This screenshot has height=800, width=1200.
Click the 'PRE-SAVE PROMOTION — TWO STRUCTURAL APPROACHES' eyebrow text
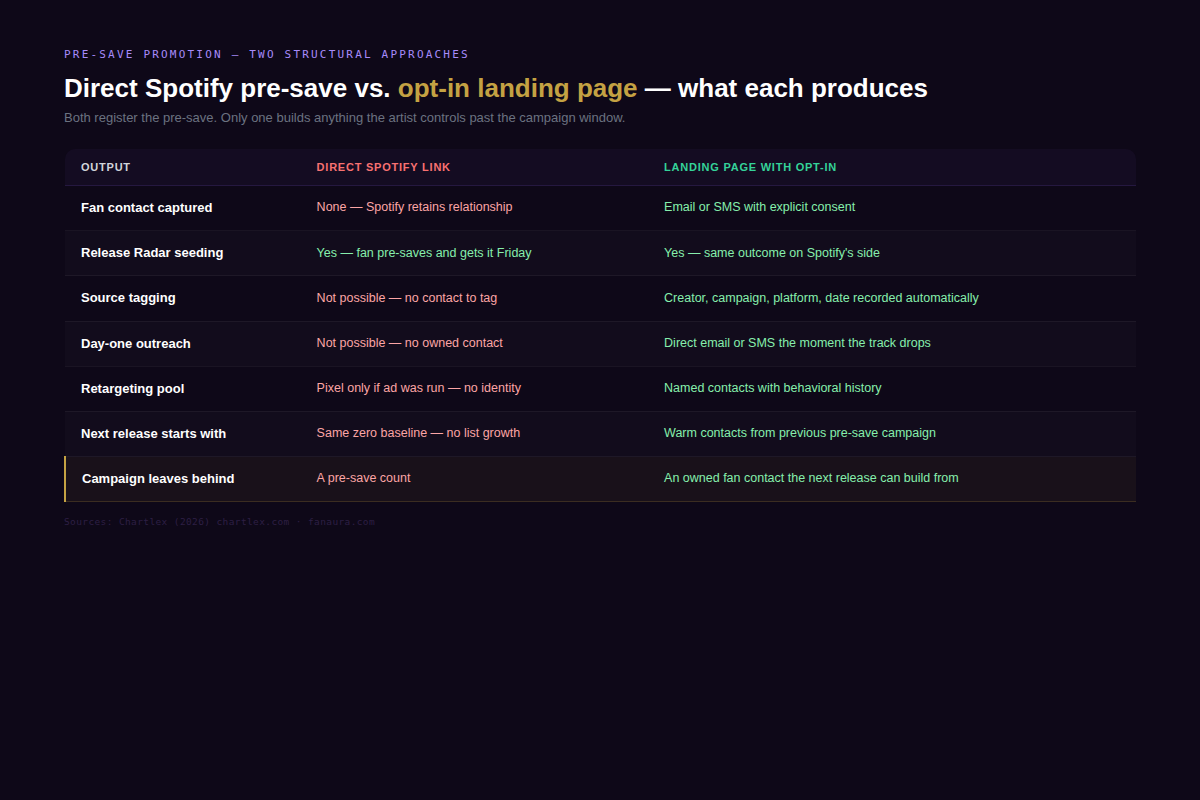click(266, 54)
